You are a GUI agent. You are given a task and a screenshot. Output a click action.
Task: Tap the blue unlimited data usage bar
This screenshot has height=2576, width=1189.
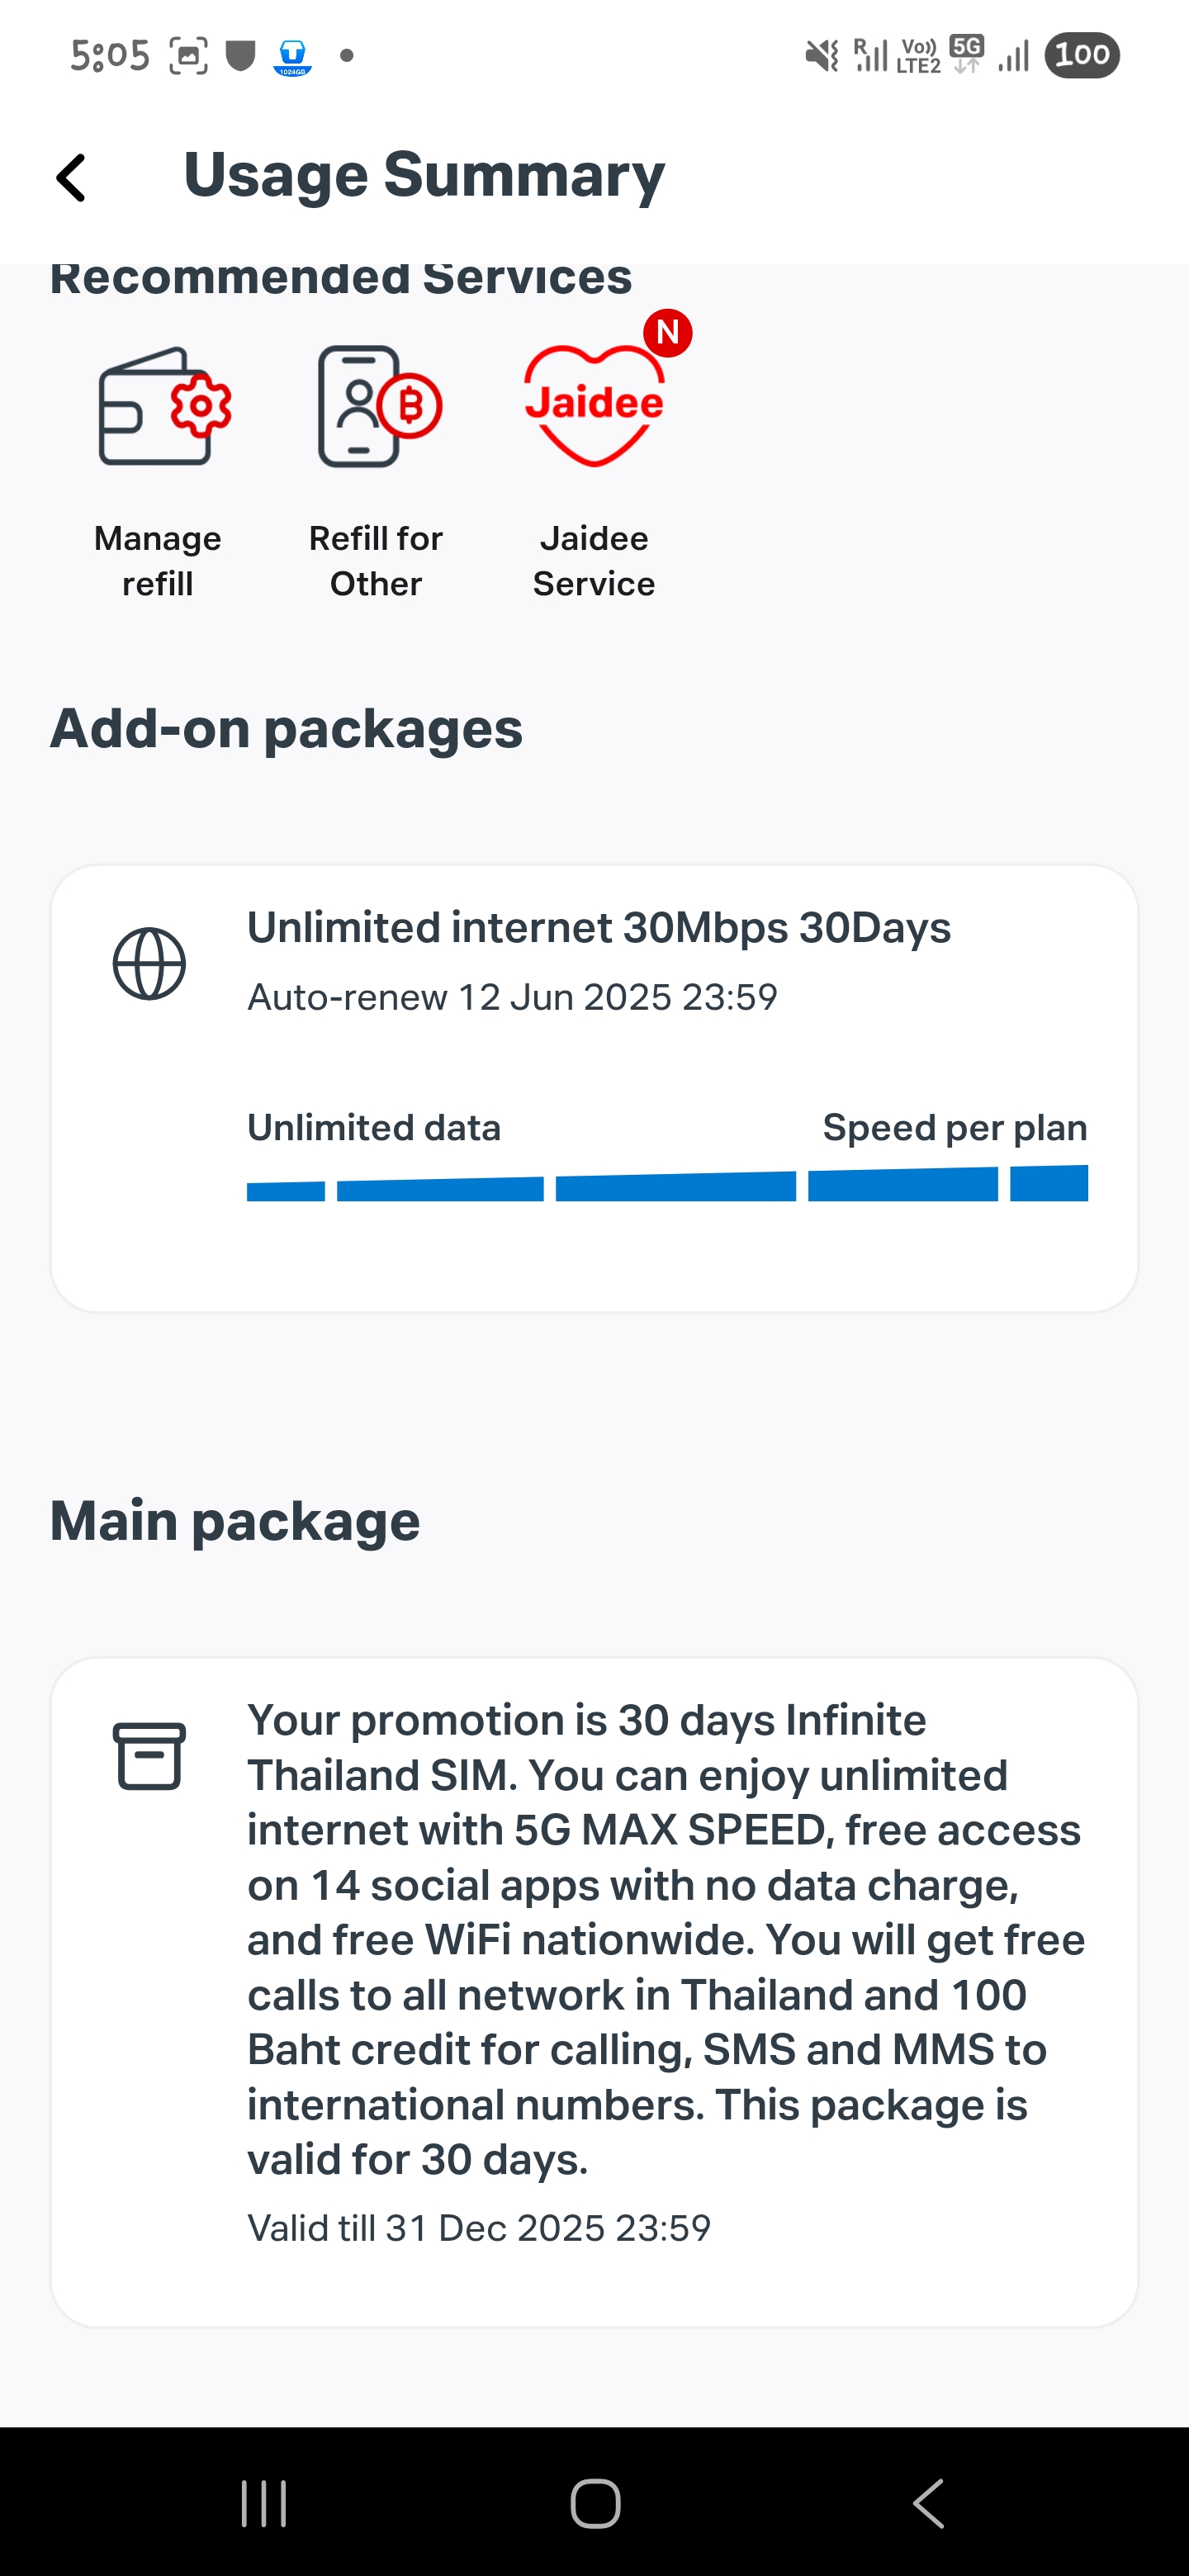(x=667, y=1184)
